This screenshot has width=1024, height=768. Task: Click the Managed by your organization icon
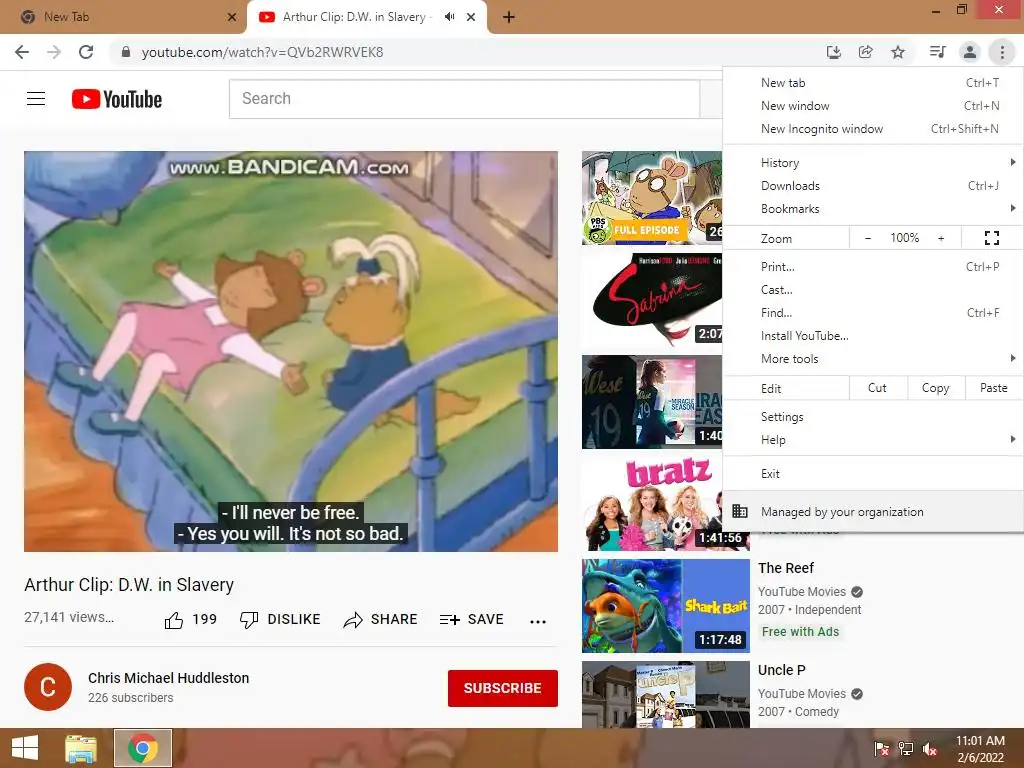[740, 511]
